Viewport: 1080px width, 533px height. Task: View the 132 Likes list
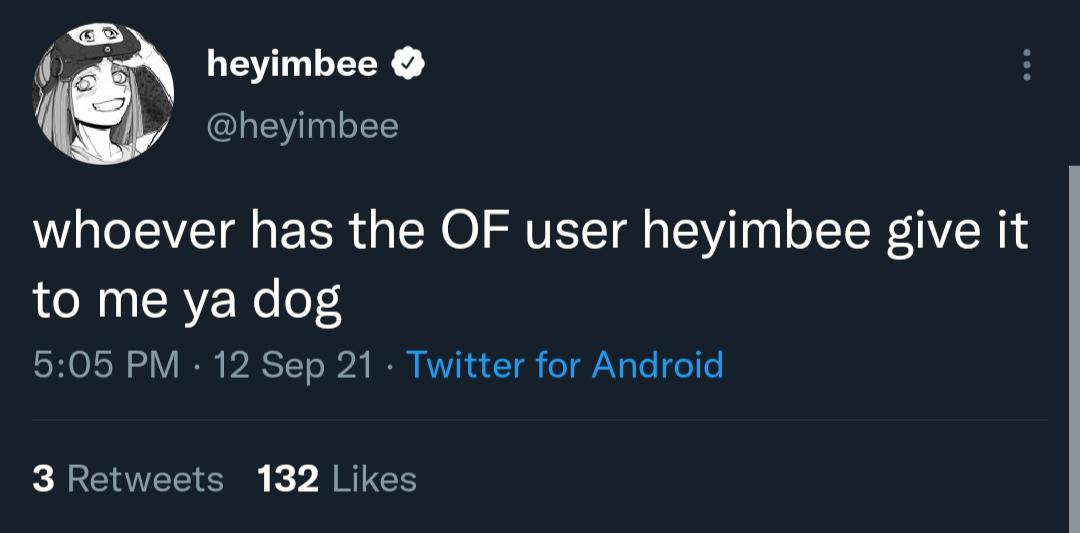coord(337,479)
